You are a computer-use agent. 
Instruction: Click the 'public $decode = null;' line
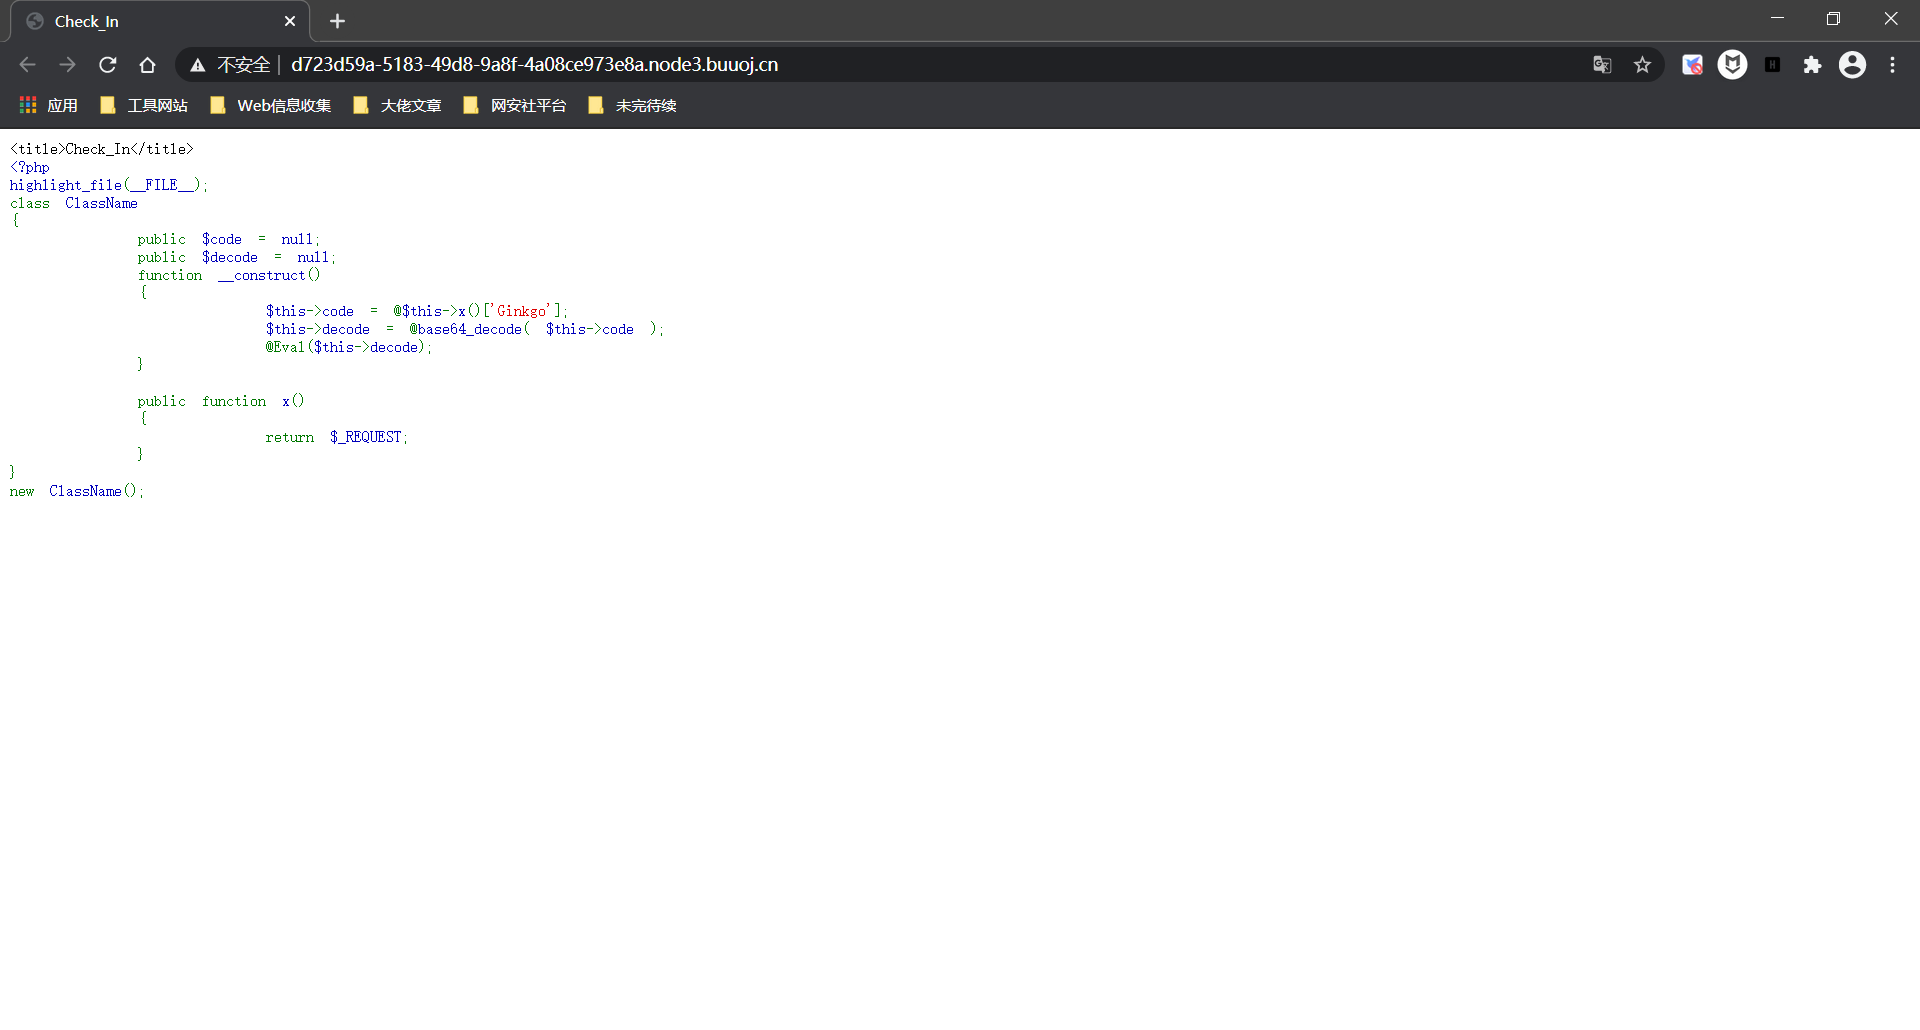237,257
